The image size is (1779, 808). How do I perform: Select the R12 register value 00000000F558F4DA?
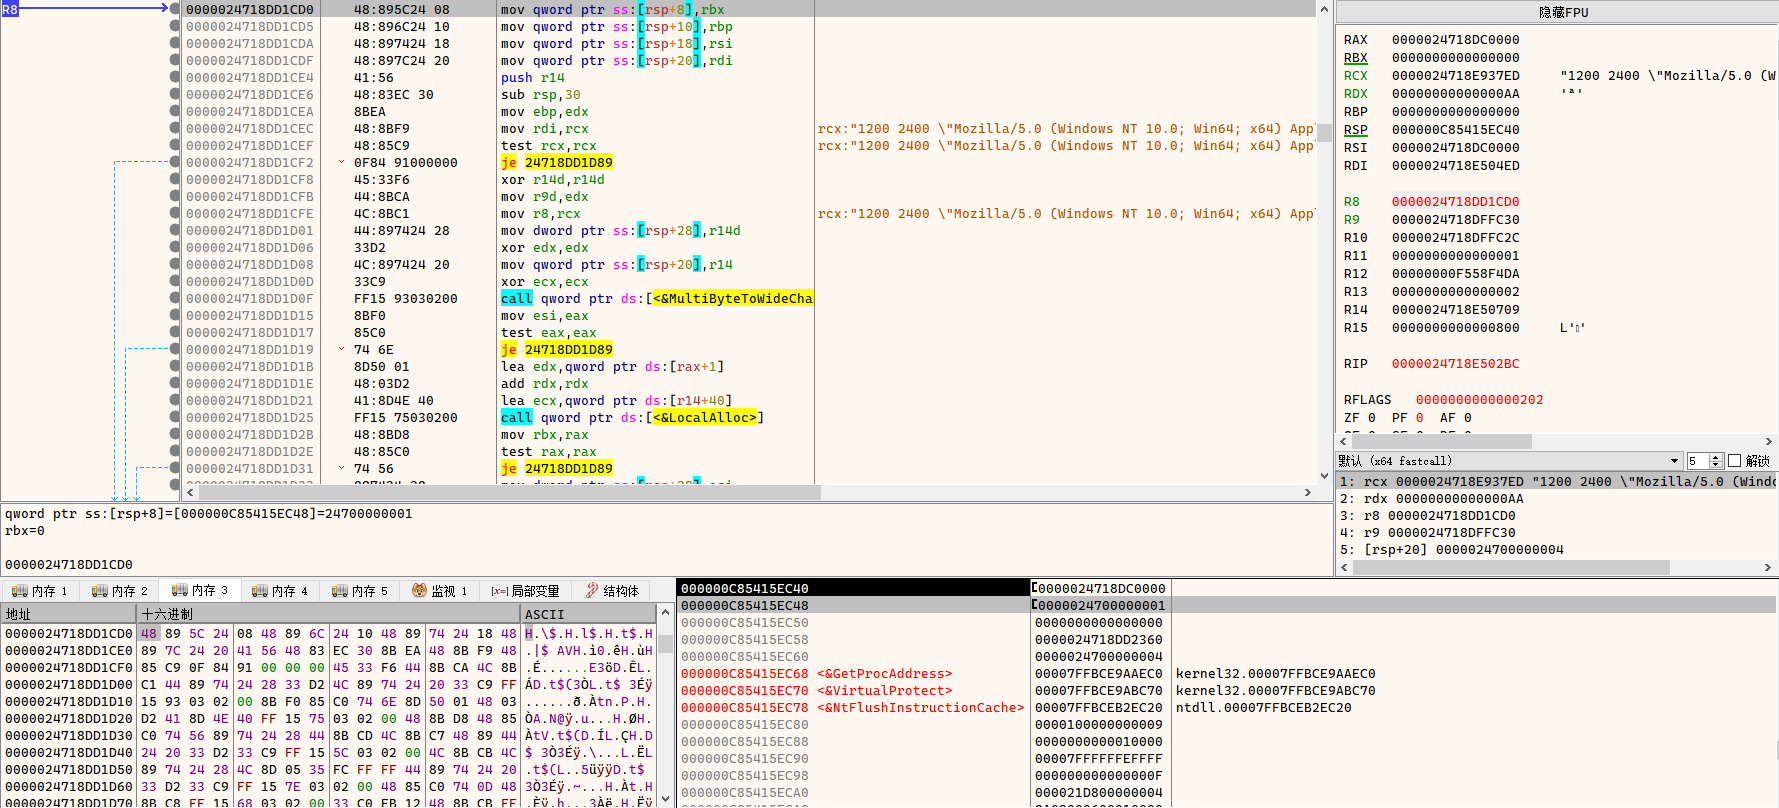coord(1455,274)
